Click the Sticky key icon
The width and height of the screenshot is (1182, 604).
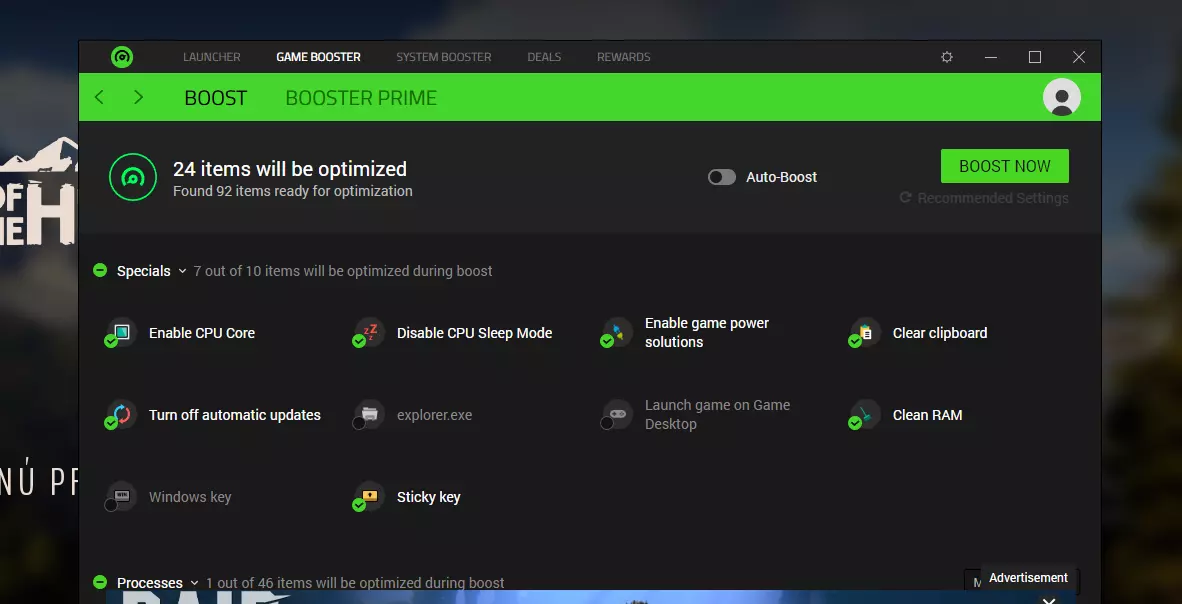click(x=369, y=497)
